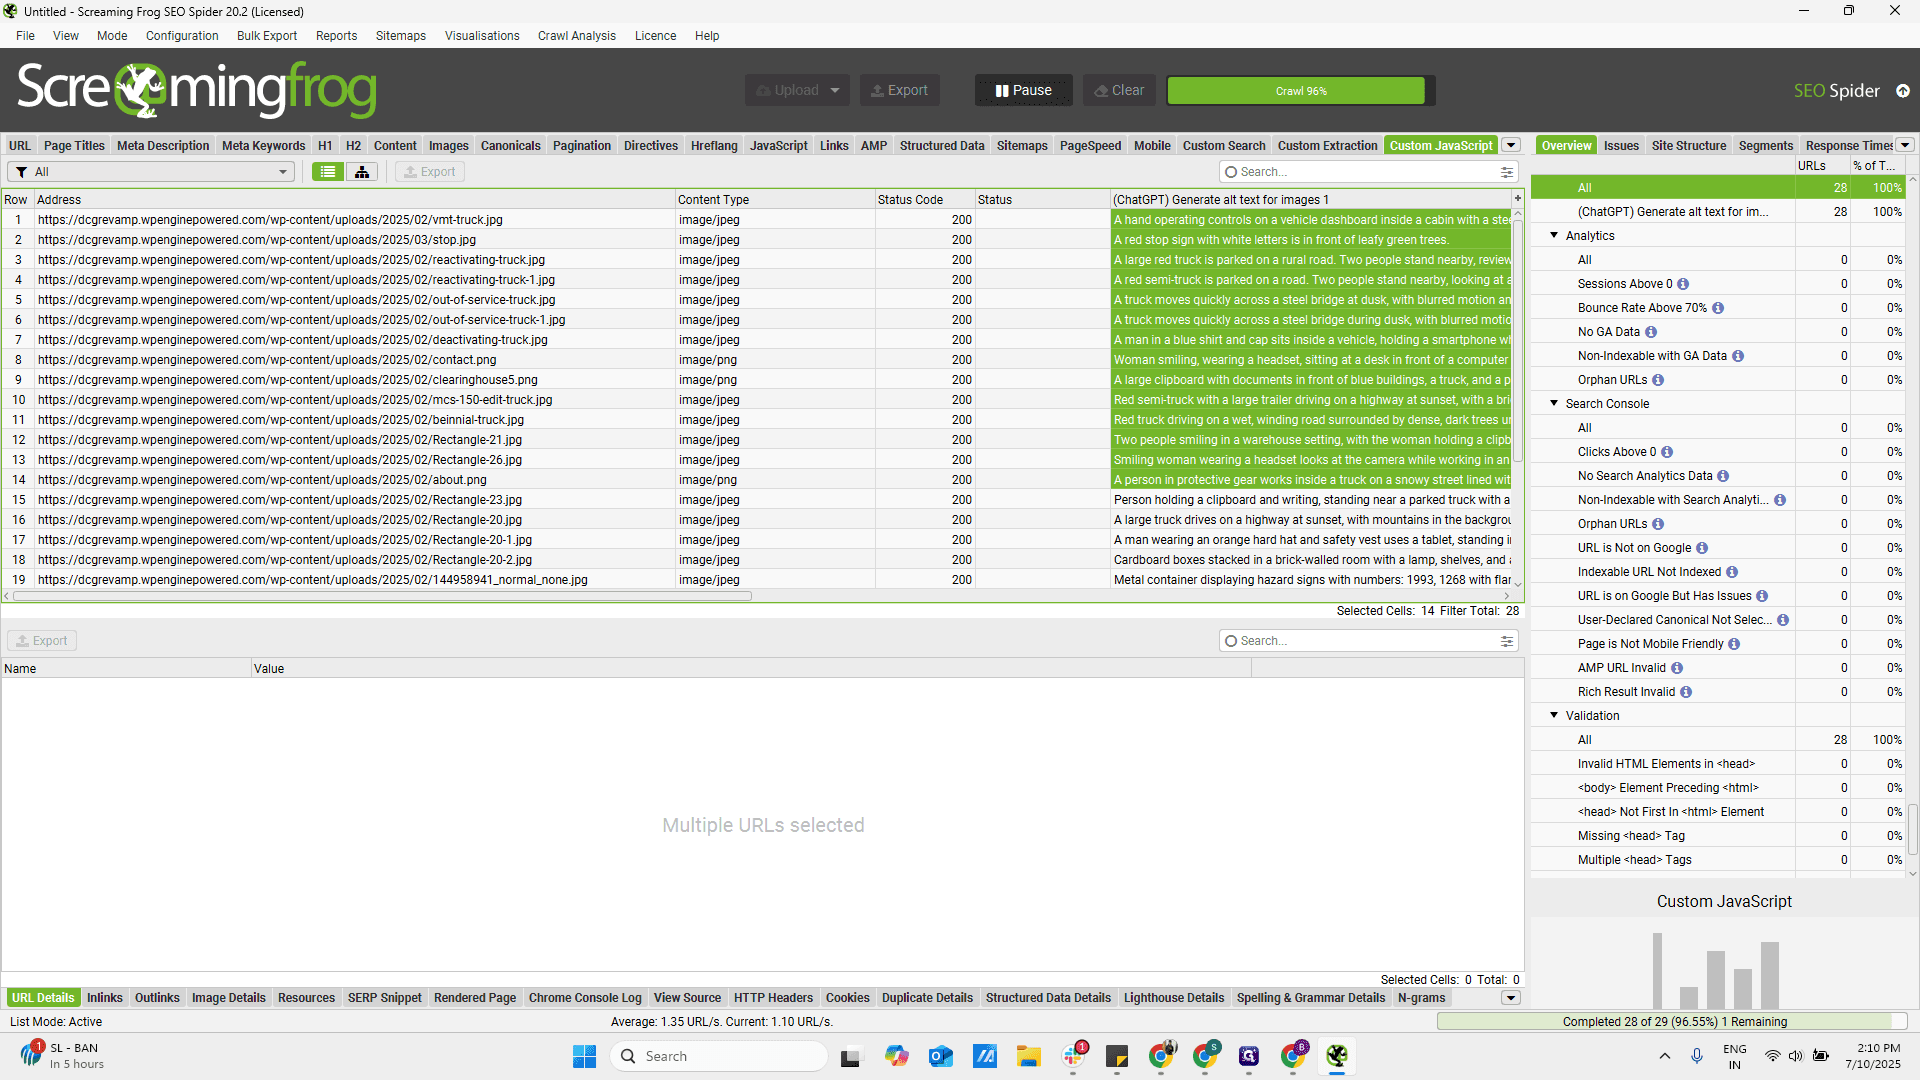Switch to list view mode
This screenshot has height=1080, width=1920.
tap(328, 172)
